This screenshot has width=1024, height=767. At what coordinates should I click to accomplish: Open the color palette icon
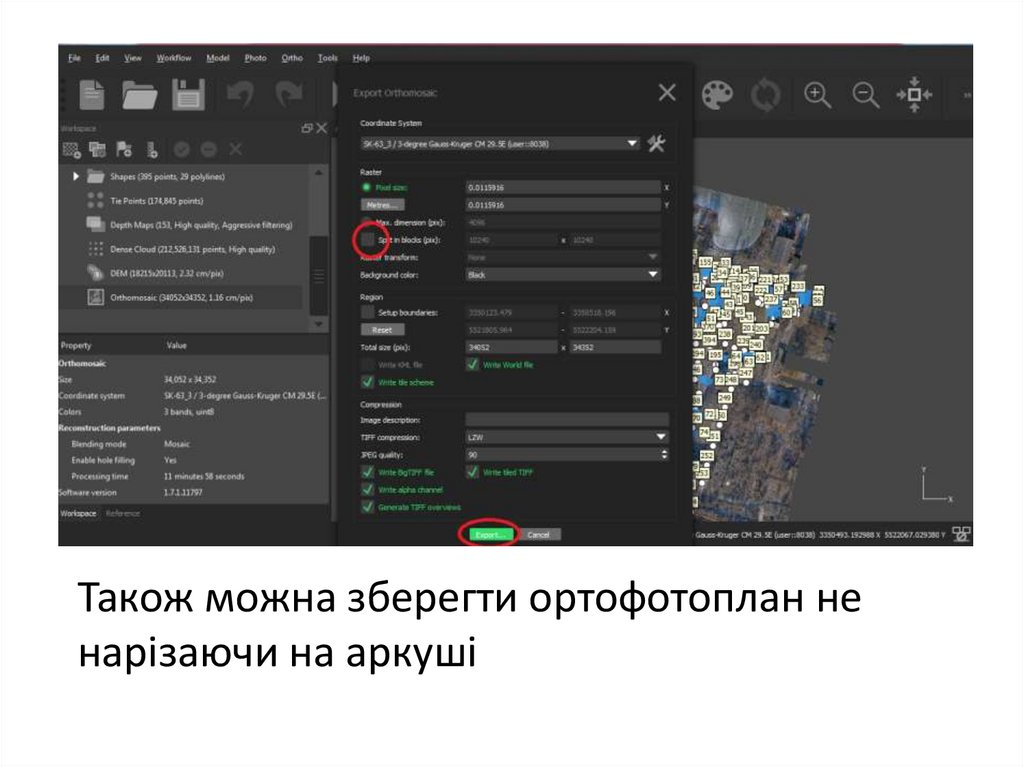(717, 95)
